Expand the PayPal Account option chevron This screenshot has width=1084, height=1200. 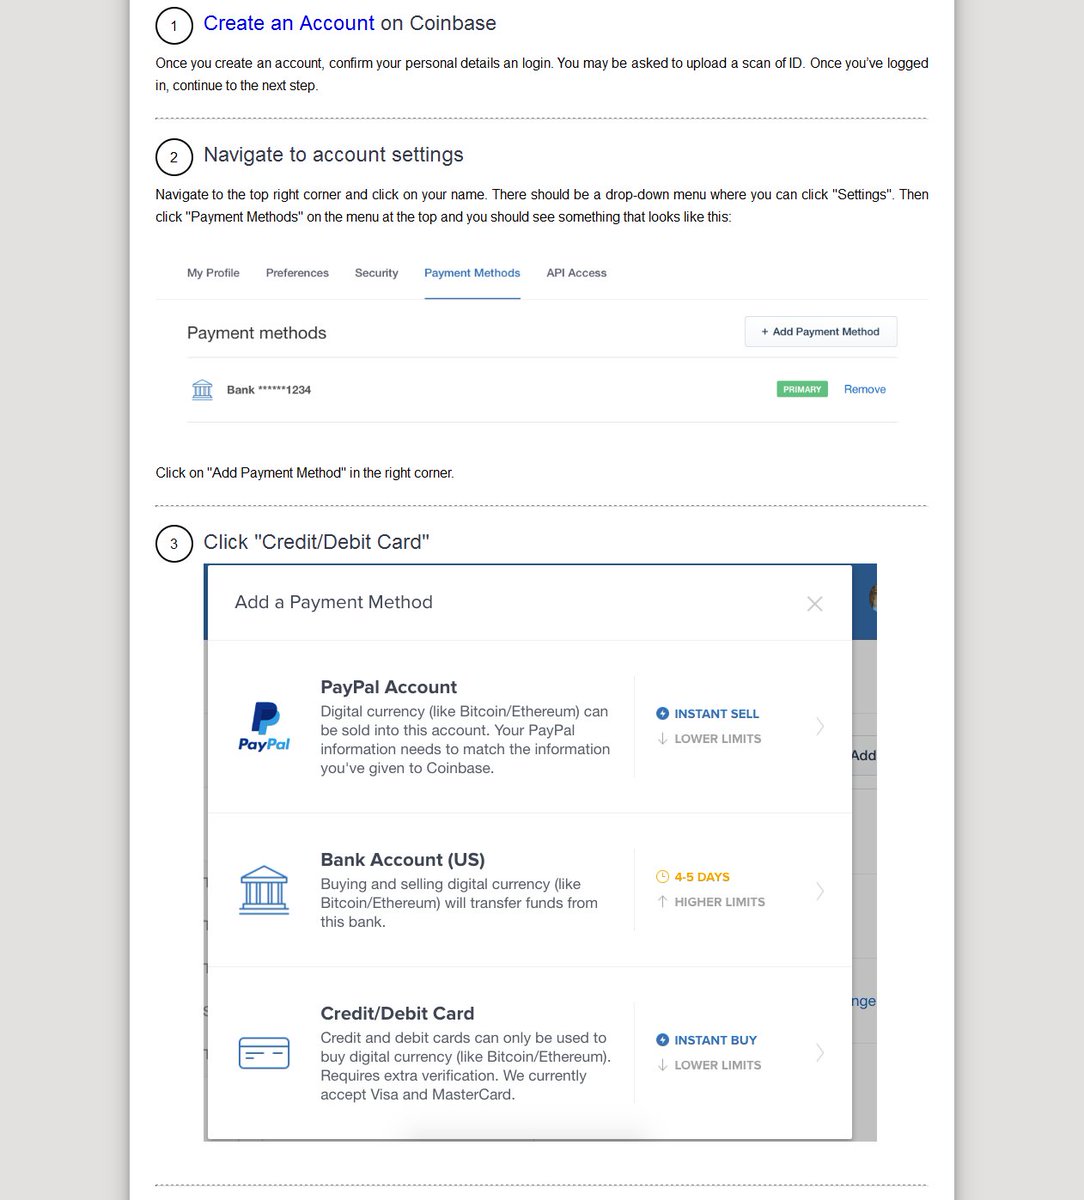coord(820,726)
